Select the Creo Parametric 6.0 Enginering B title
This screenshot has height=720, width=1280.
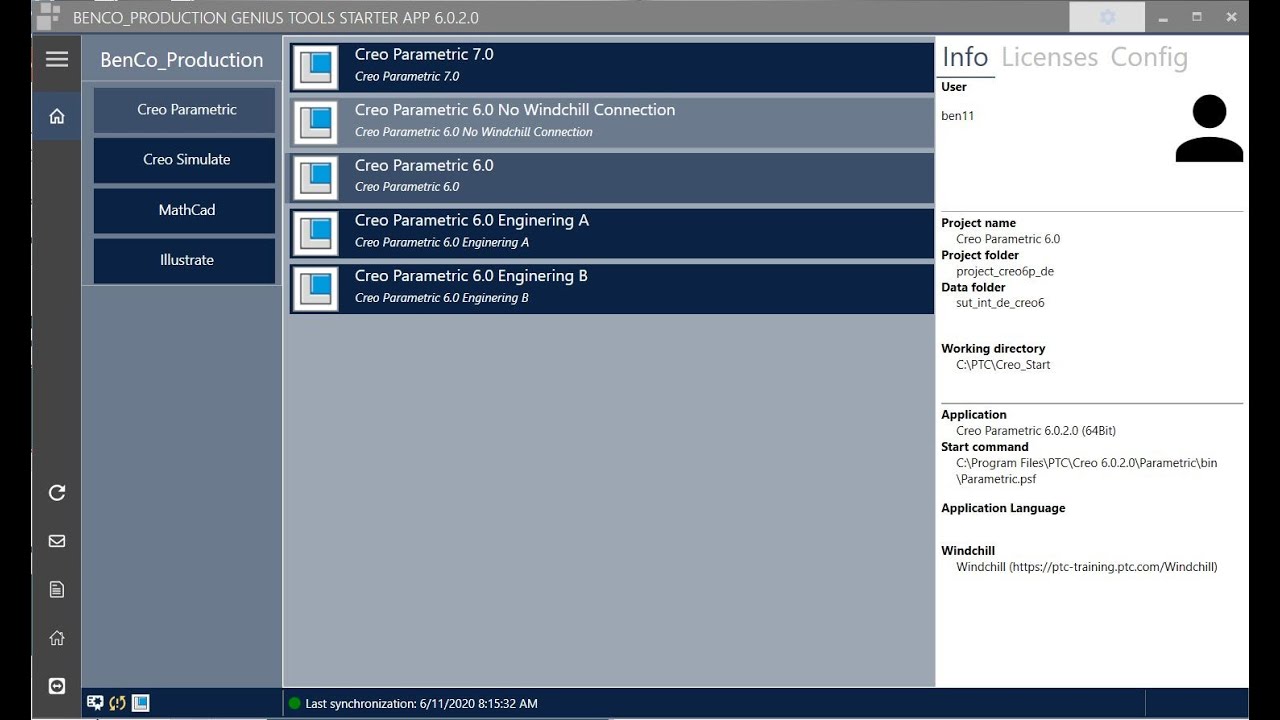click(x=471, y=275)
